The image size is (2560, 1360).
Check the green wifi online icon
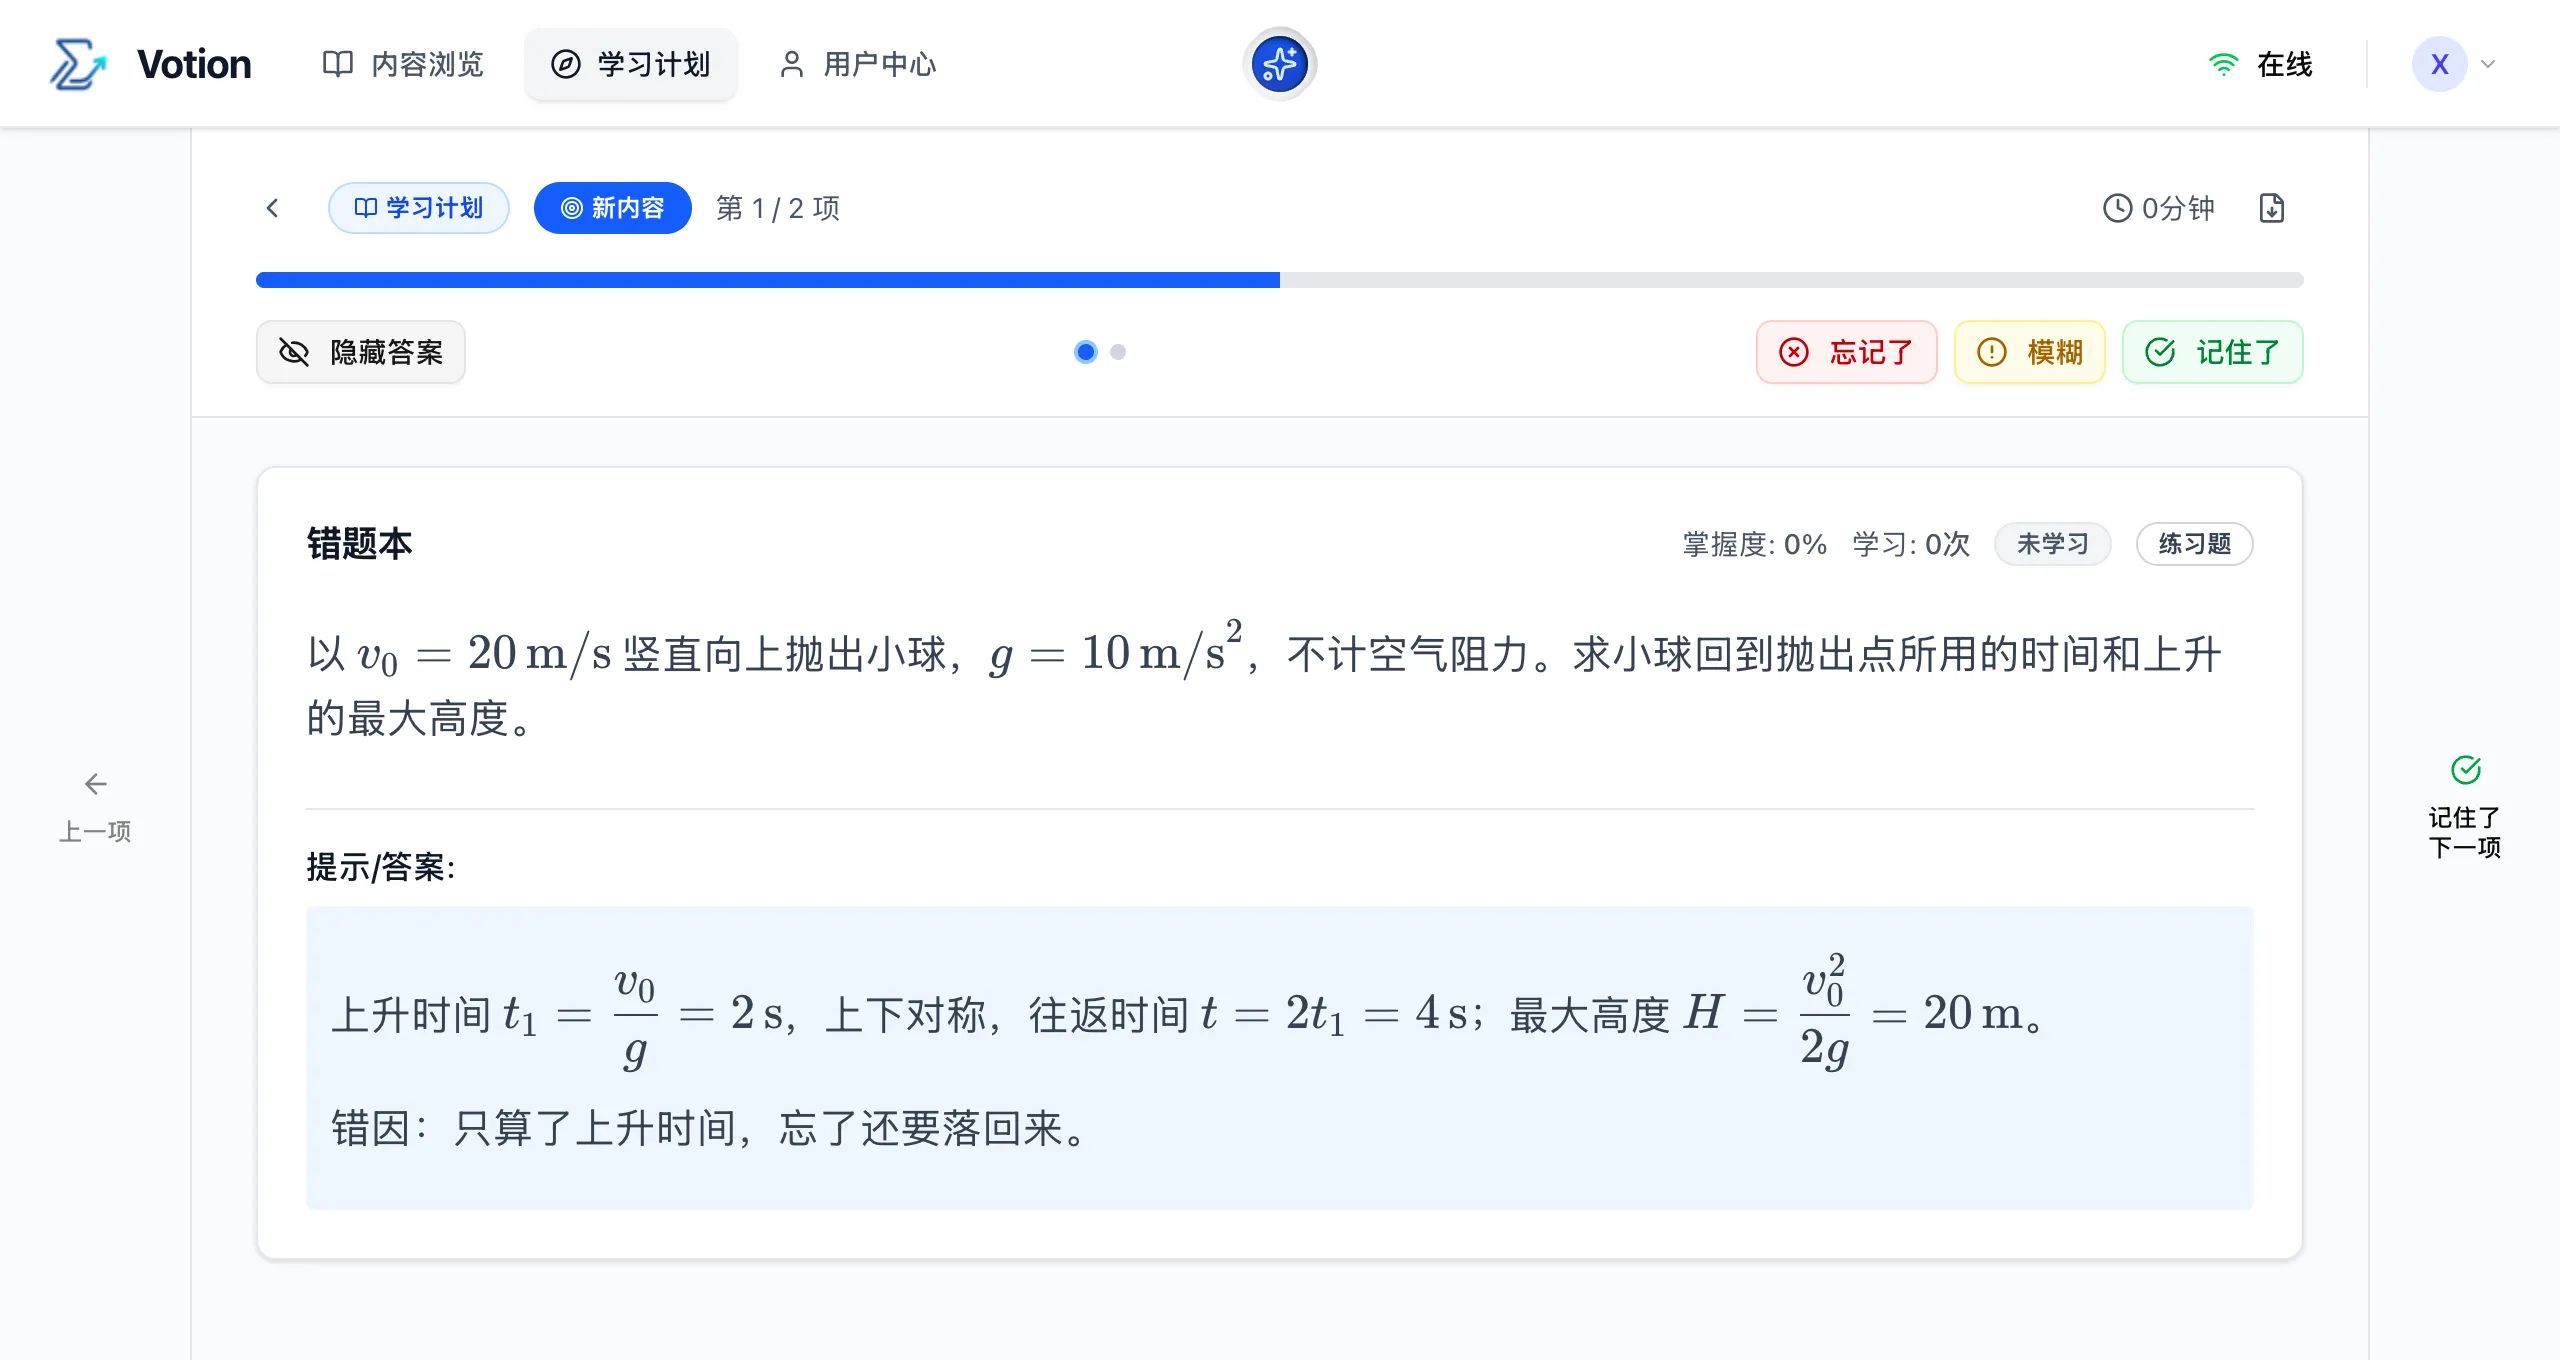coord(2222,64)
